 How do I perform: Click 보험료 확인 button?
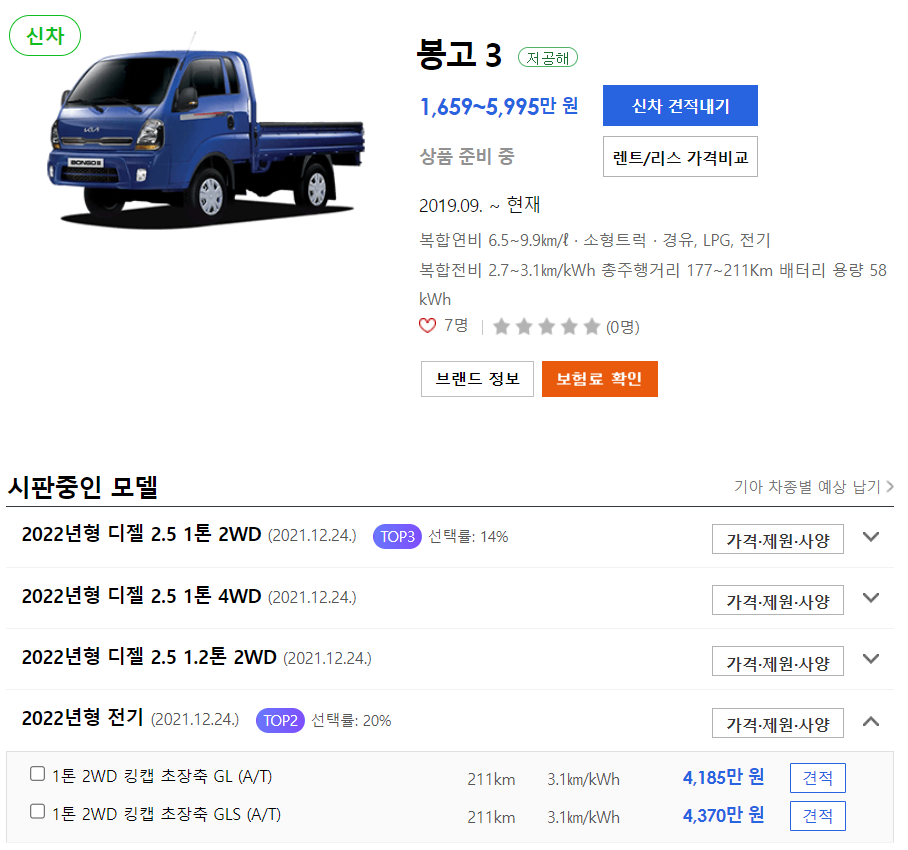[600, 379]
